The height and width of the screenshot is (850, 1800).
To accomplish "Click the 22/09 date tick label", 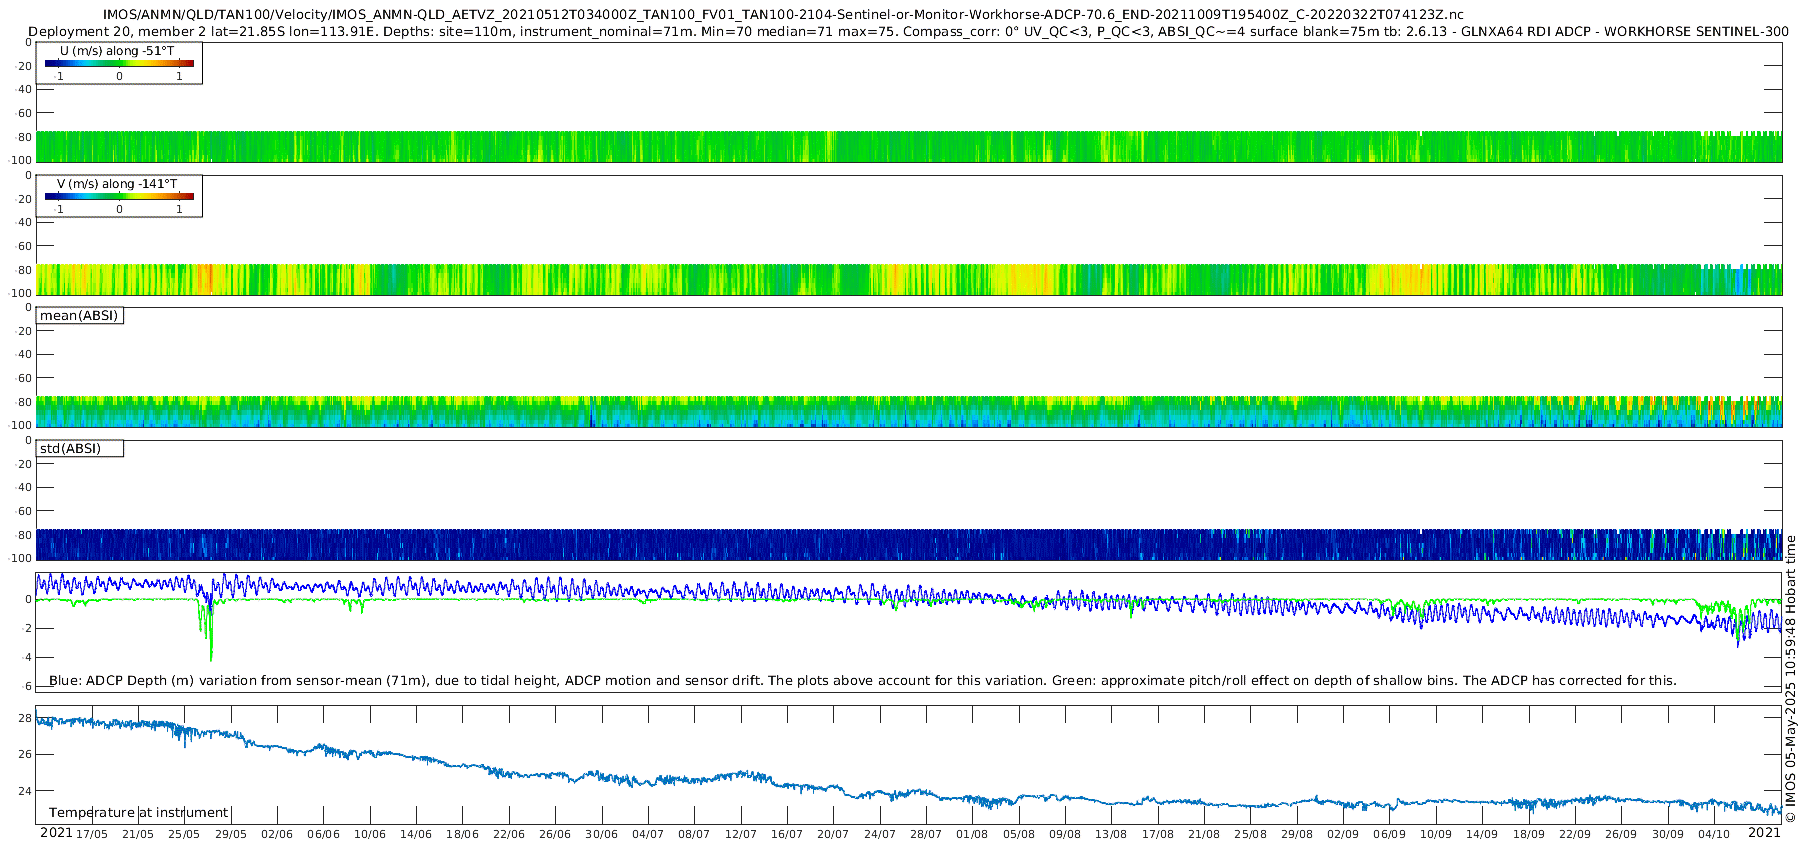I will click(1575, 834).
